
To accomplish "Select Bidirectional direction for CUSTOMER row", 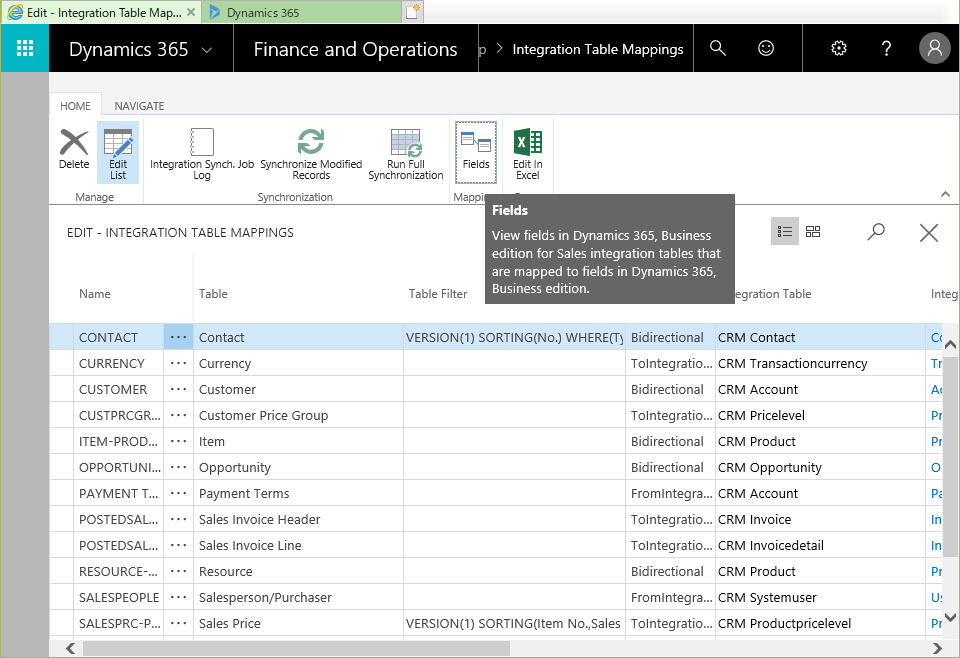I will [x=671, y=389].
